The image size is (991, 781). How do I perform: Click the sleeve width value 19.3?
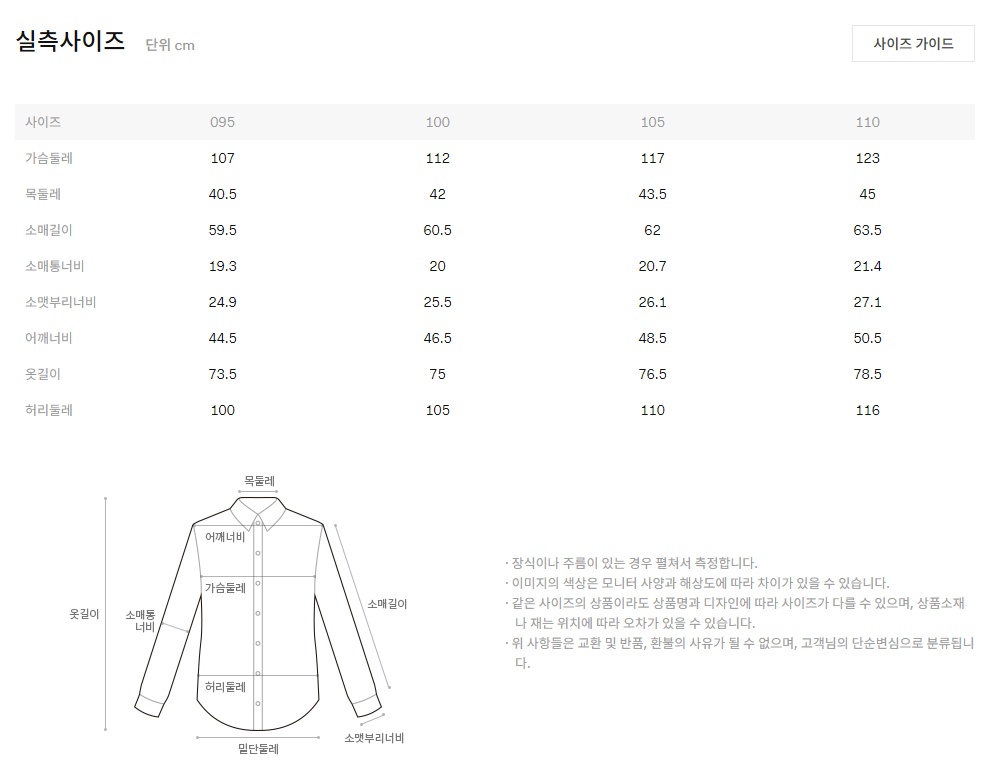[222, 266]
